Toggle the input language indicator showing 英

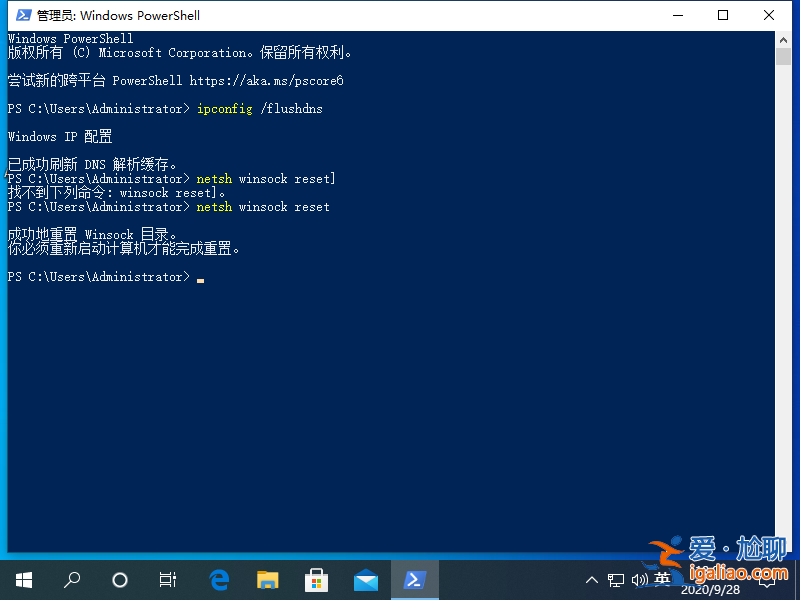tap(663, 579)
